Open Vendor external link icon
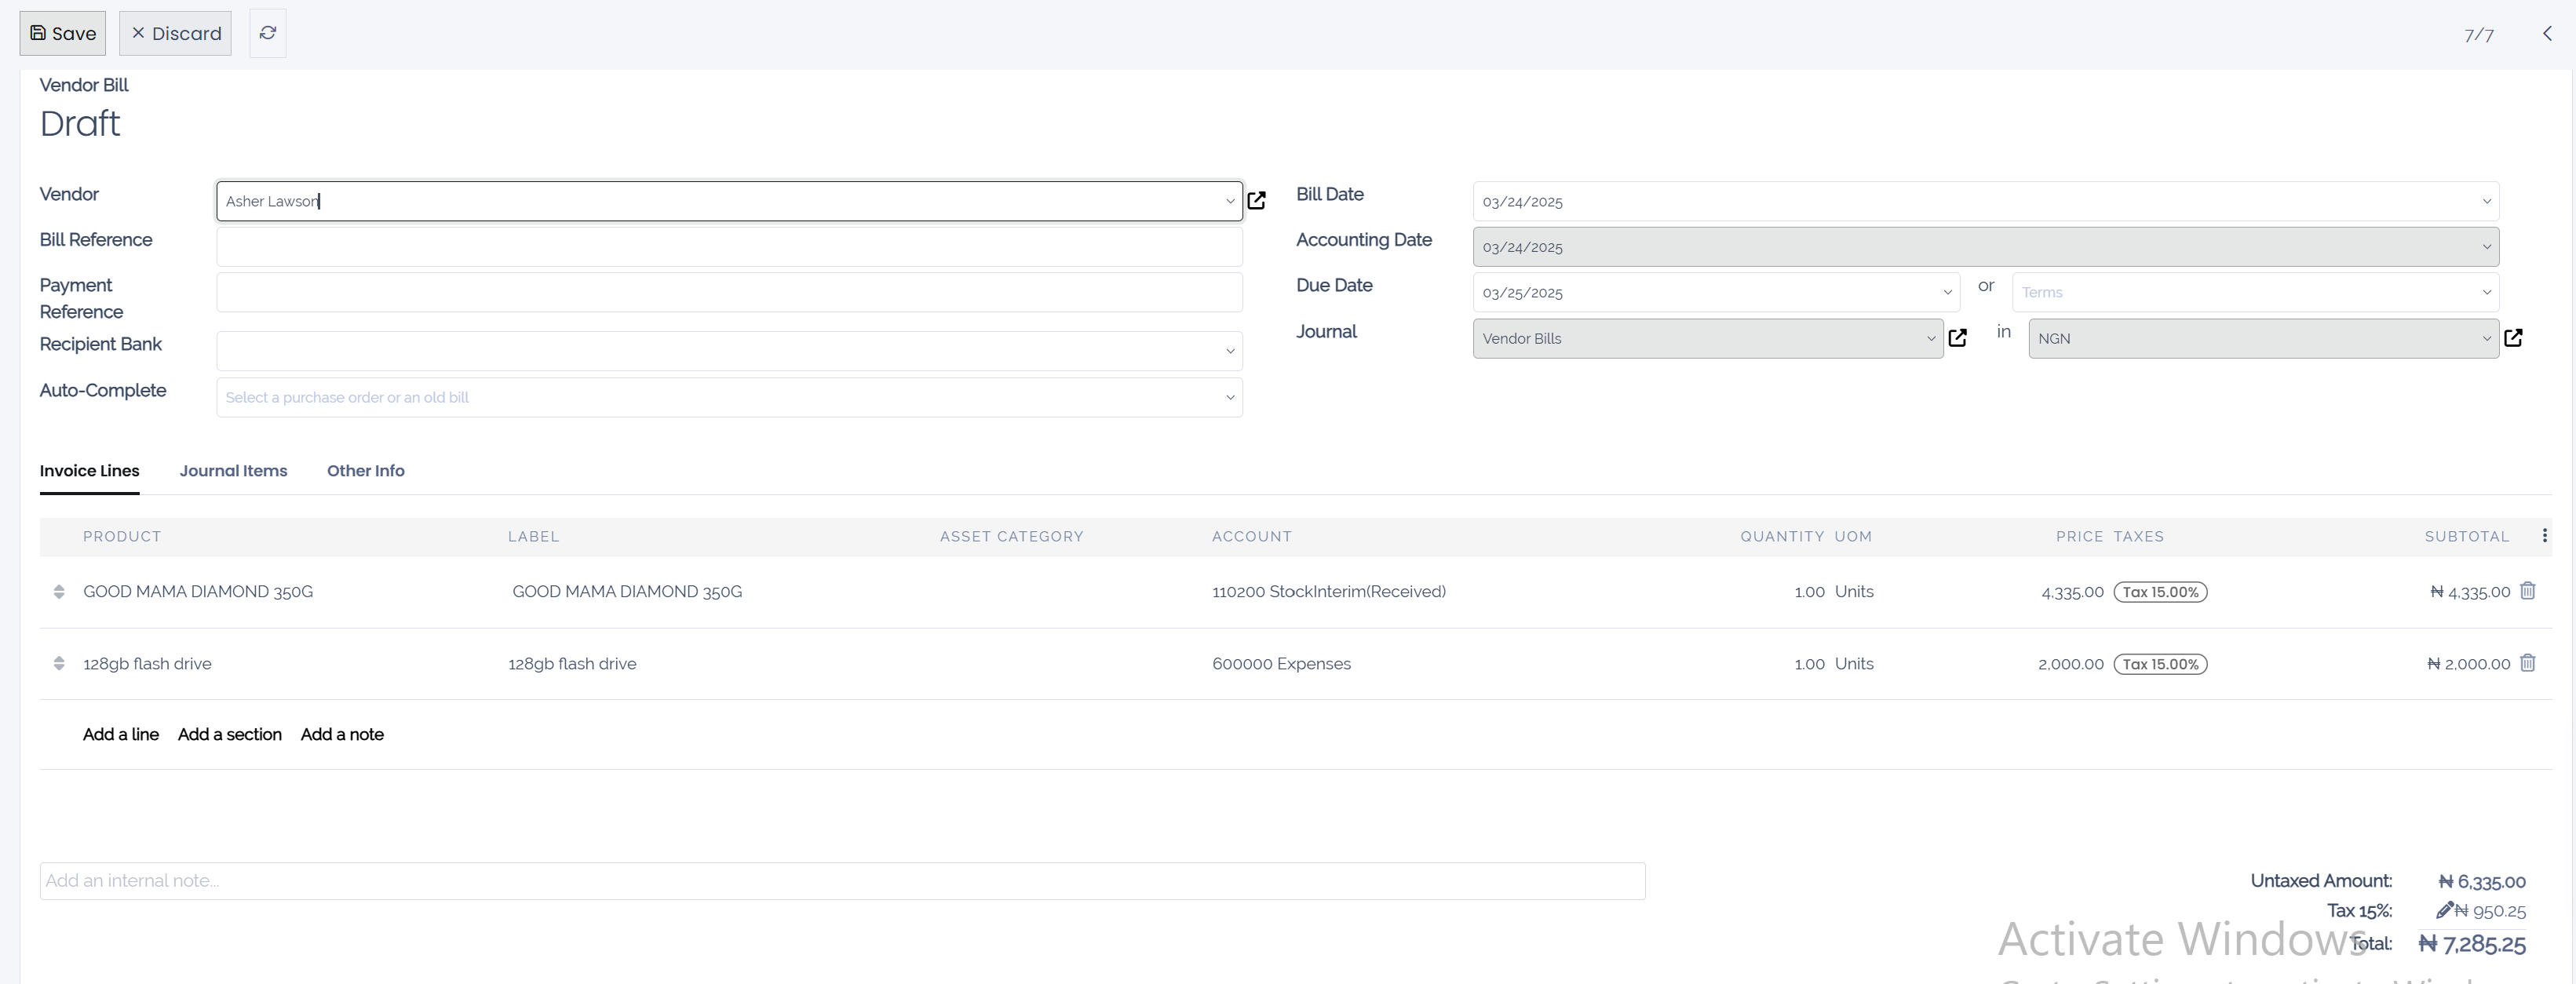Screen dimensions: 2576x984 click(x=1256, y=201)
